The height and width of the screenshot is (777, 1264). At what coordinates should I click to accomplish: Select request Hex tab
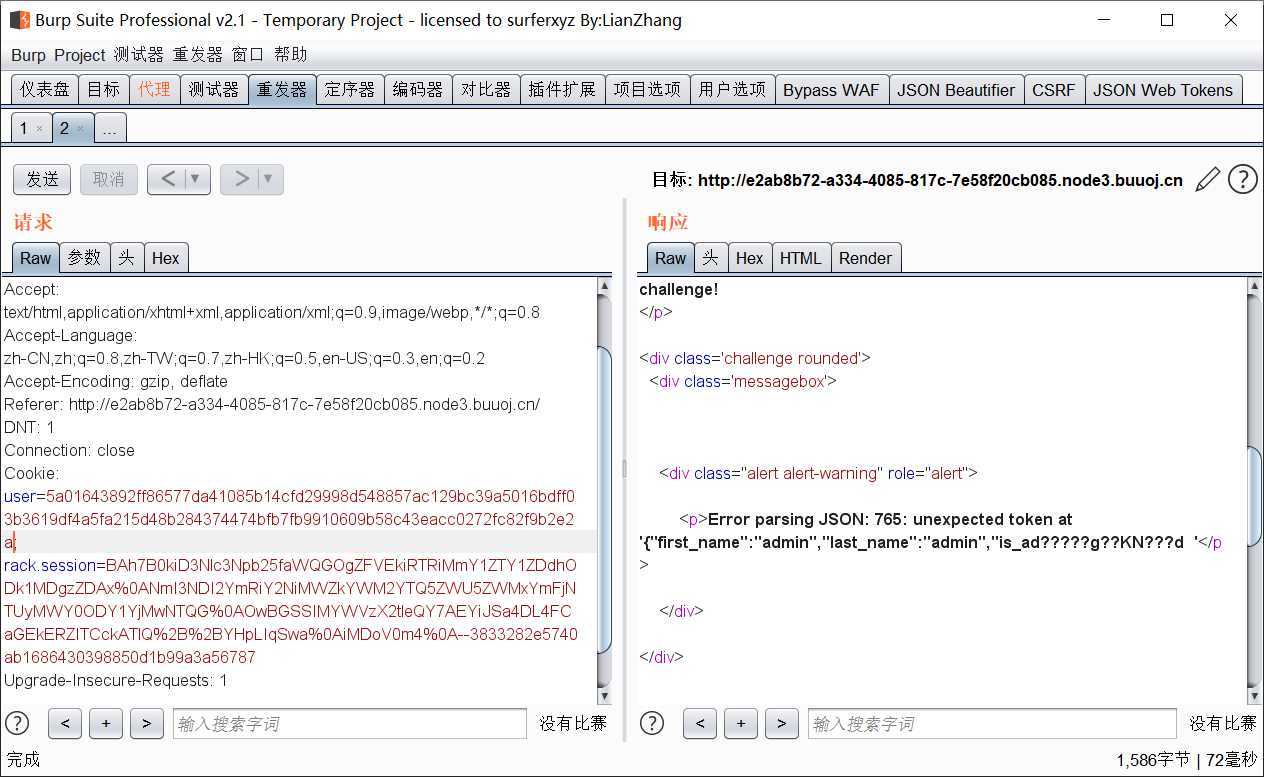tap(166, 258)
